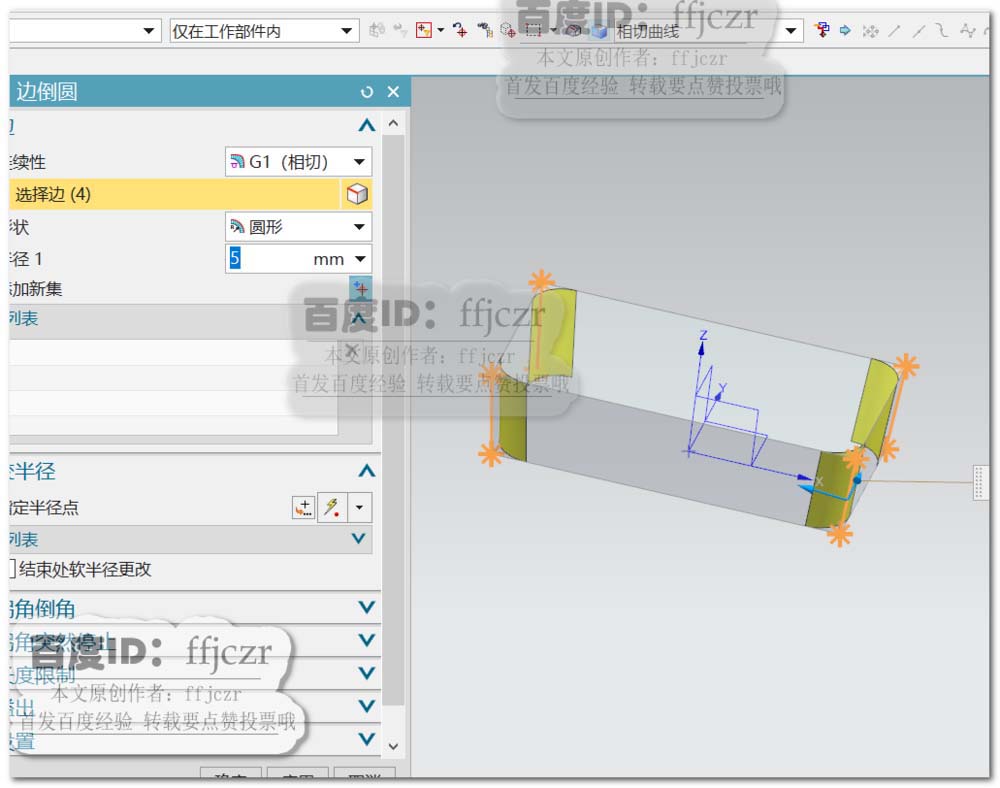The image size is (1000, 788).
Task: Expand the 角倒角 corner setback section
Action: [367, 607]
